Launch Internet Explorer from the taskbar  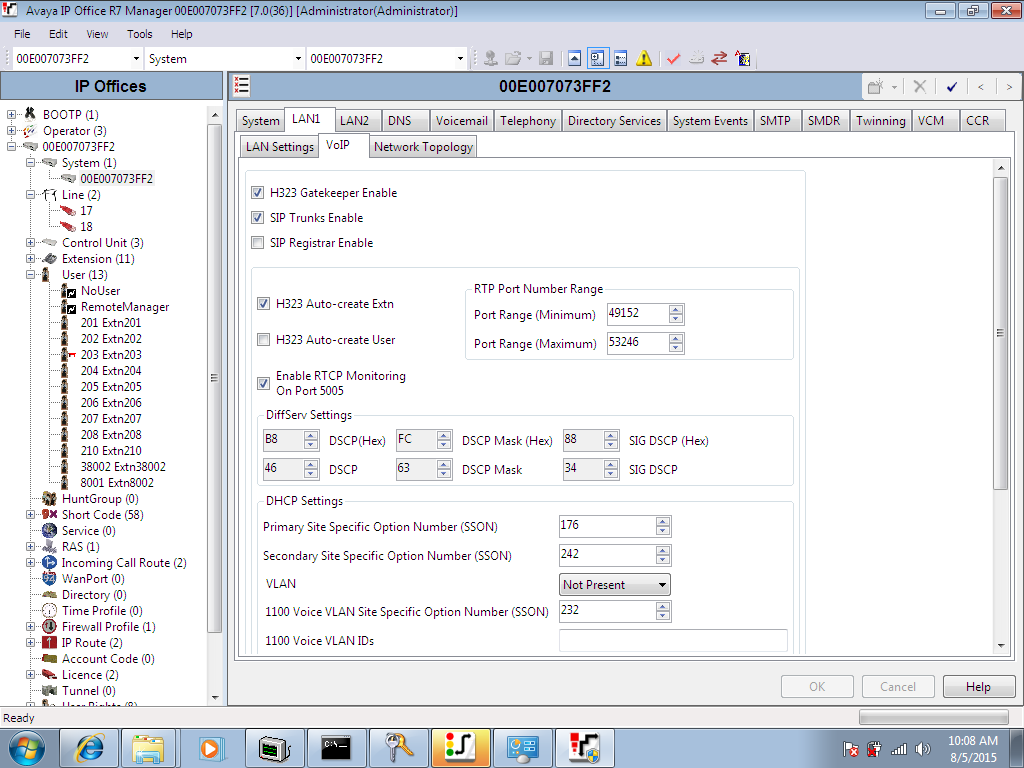pos(89,748)
